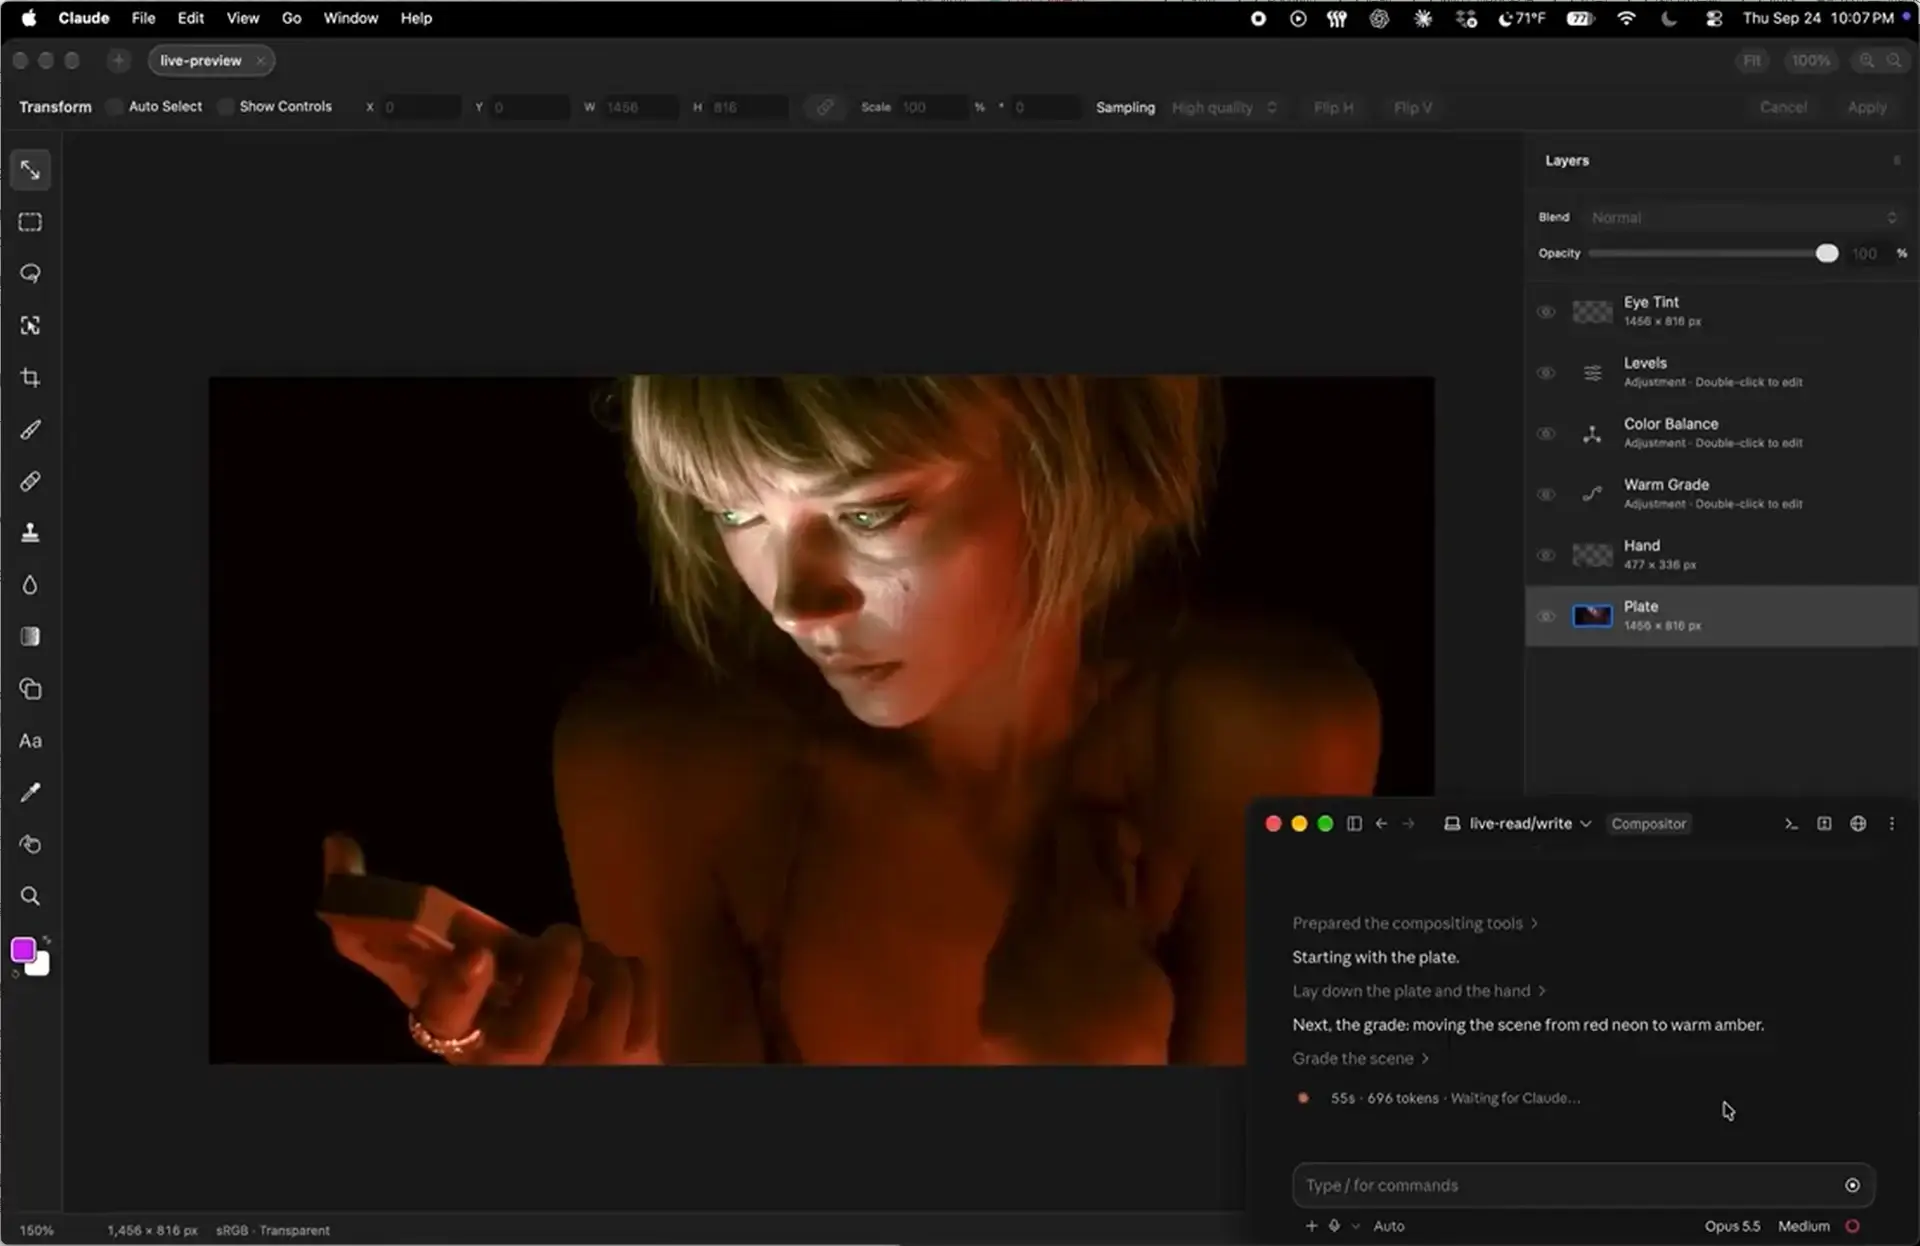1920x1246 pixels.
Task: Hide the Eye Tint layer
Action: point(1546,312)
